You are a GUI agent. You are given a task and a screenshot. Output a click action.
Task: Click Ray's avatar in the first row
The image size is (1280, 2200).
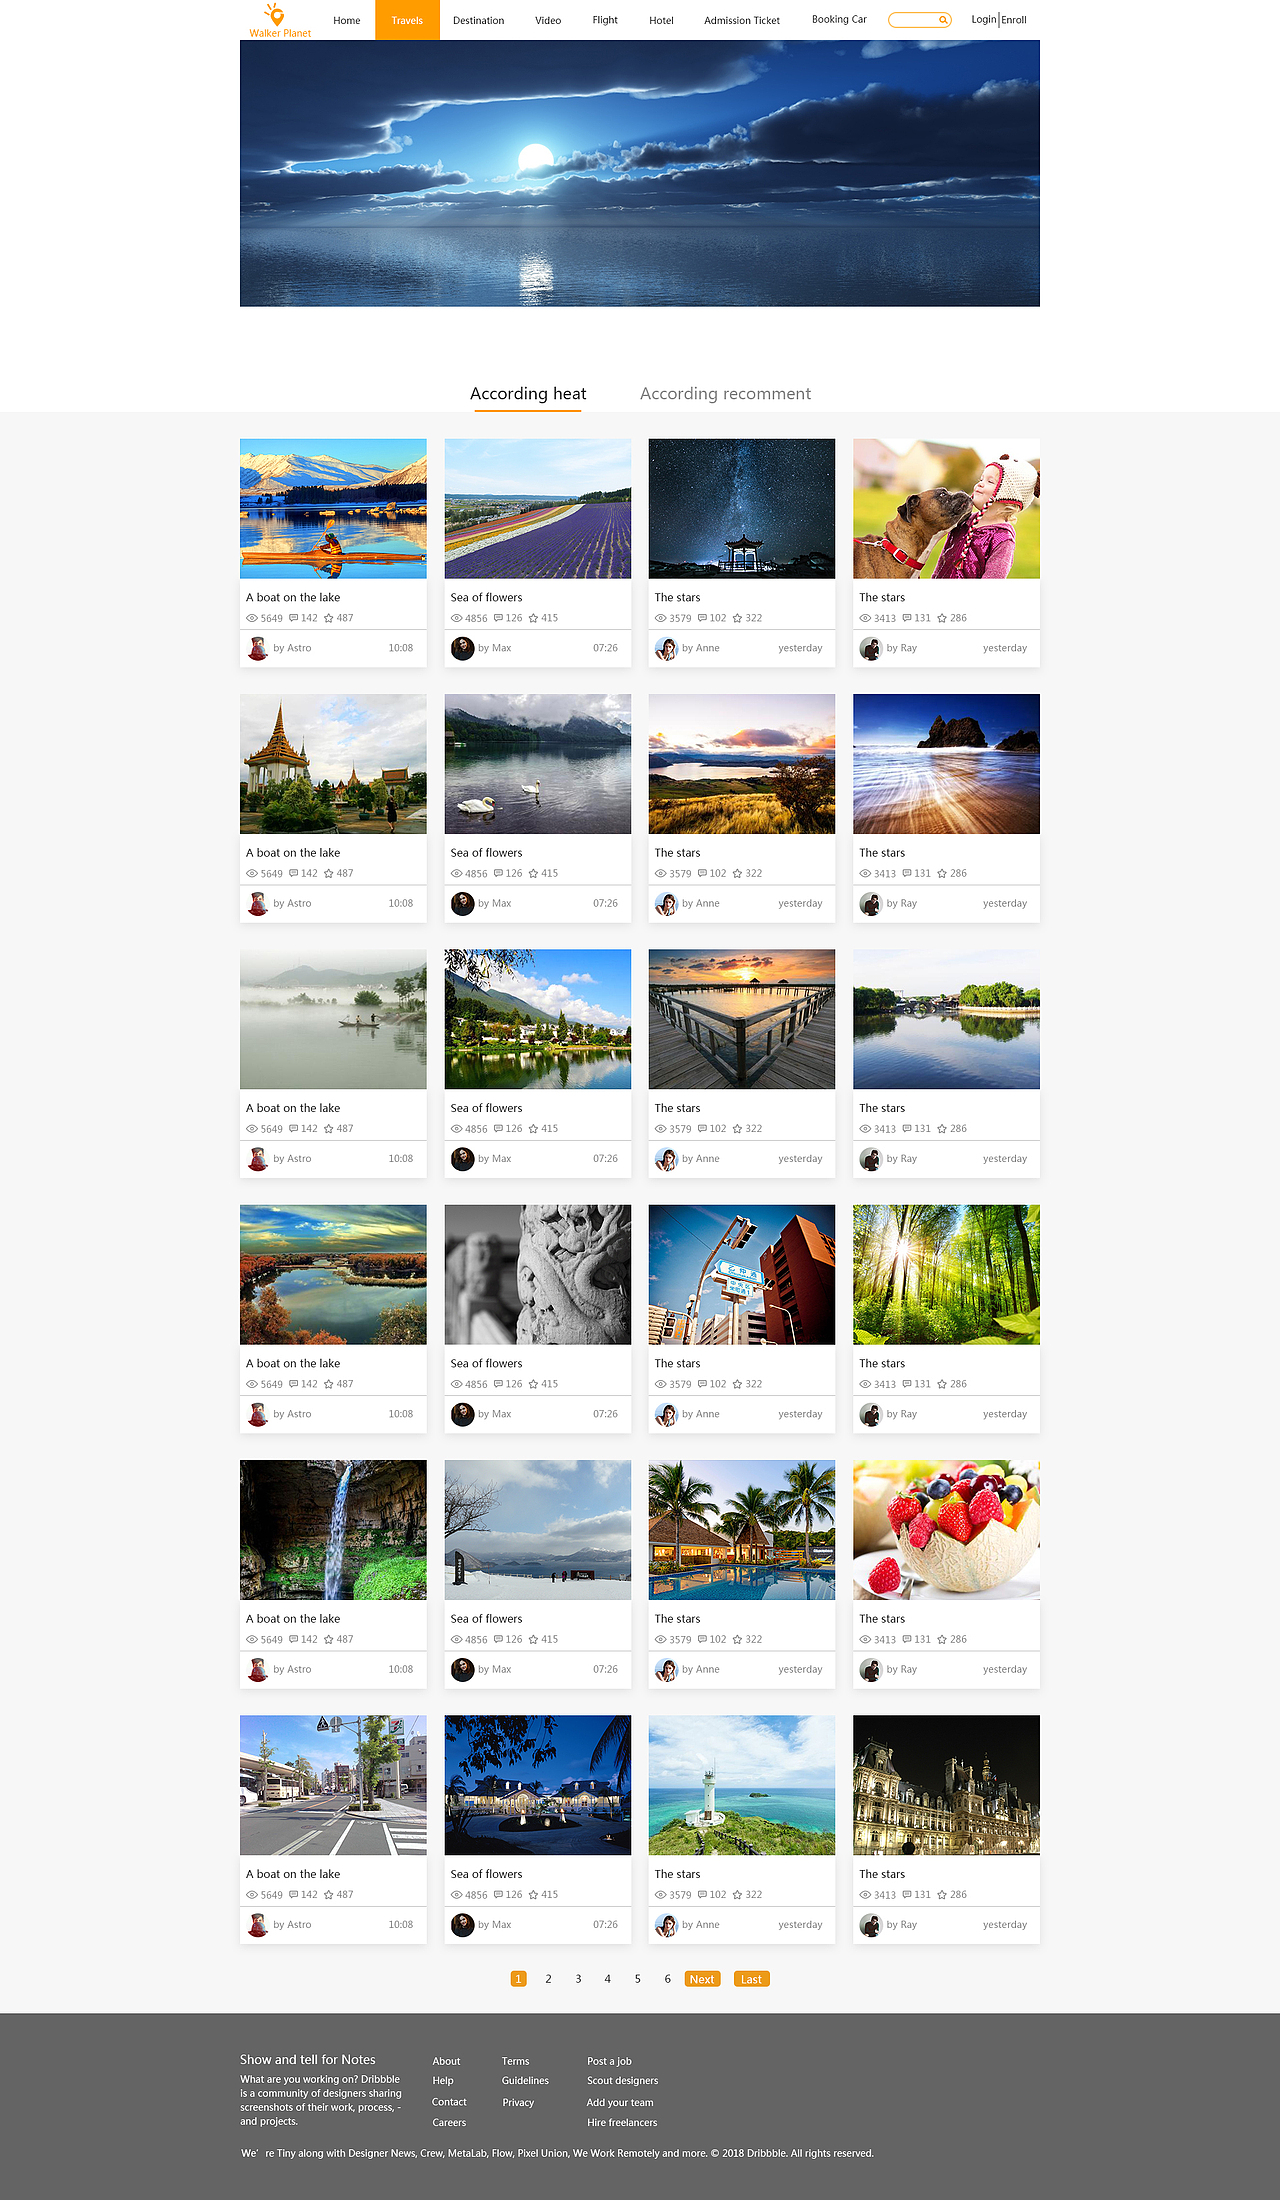871,648
